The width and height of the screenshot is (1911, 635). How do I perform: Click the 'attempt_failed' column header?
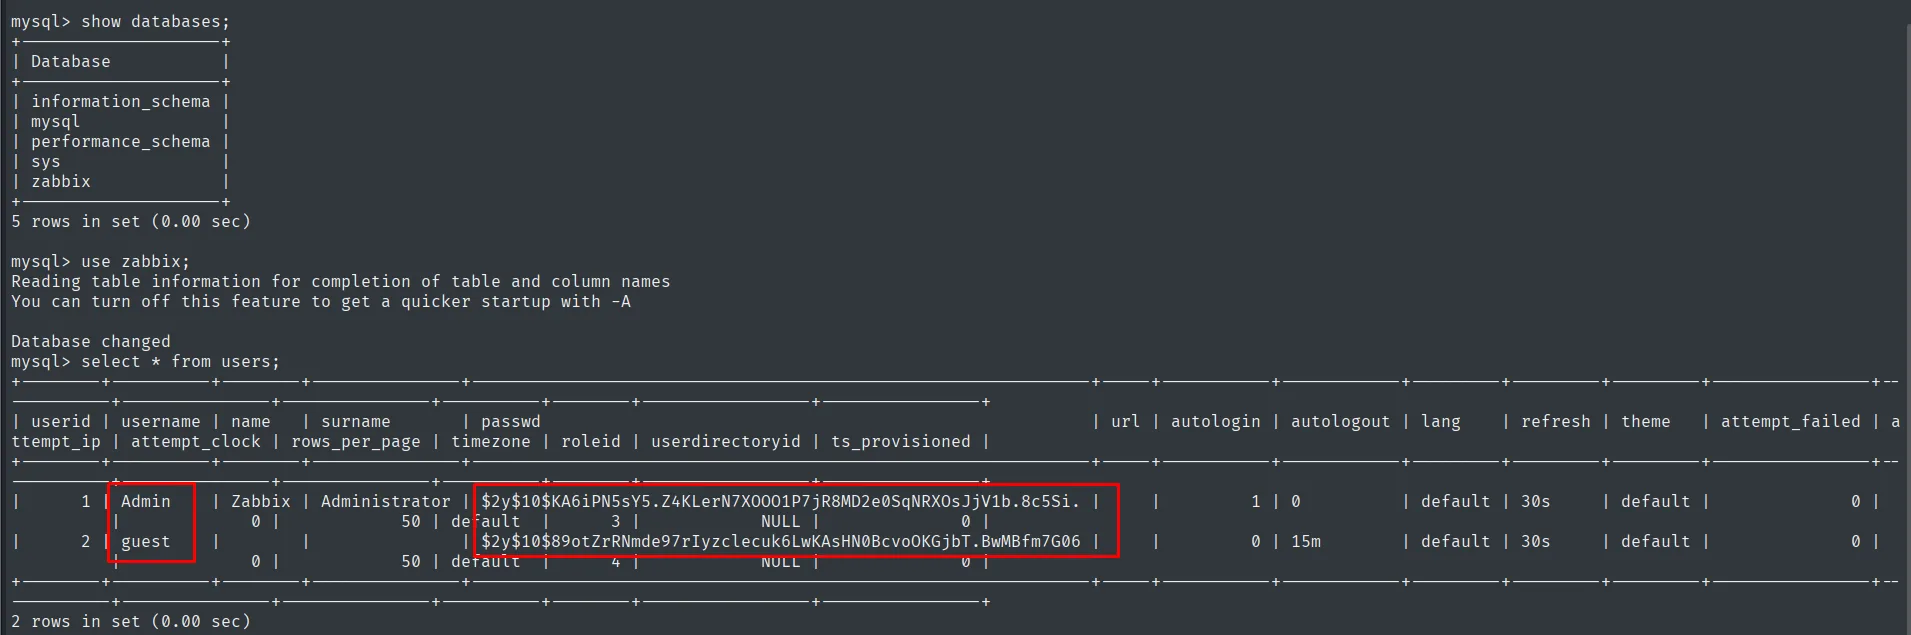click(x=1790, y=422)
